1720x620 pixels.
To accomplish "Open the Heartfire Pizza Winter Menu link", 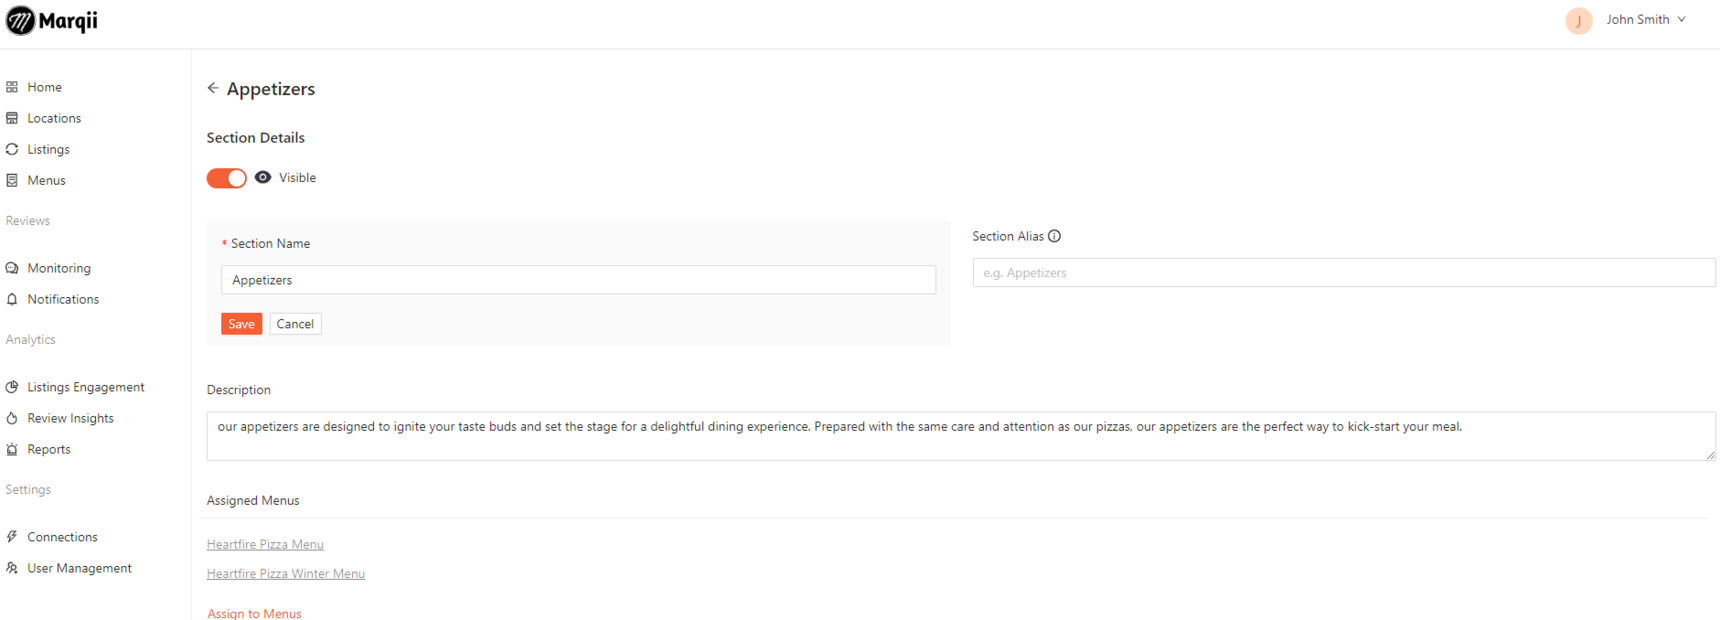I will pos(286,574).
